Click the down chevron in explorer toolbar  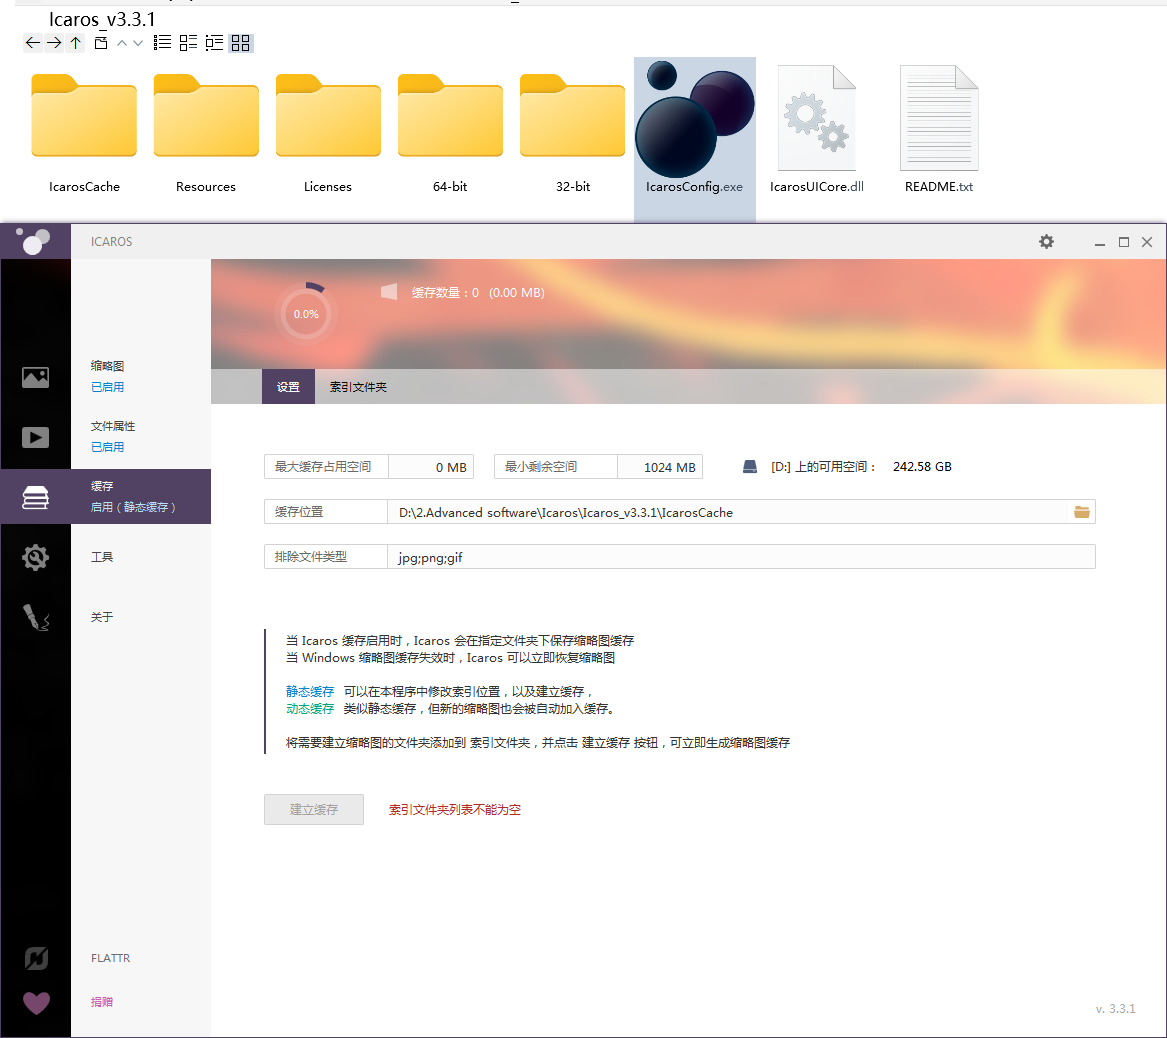tap(138, 43)
